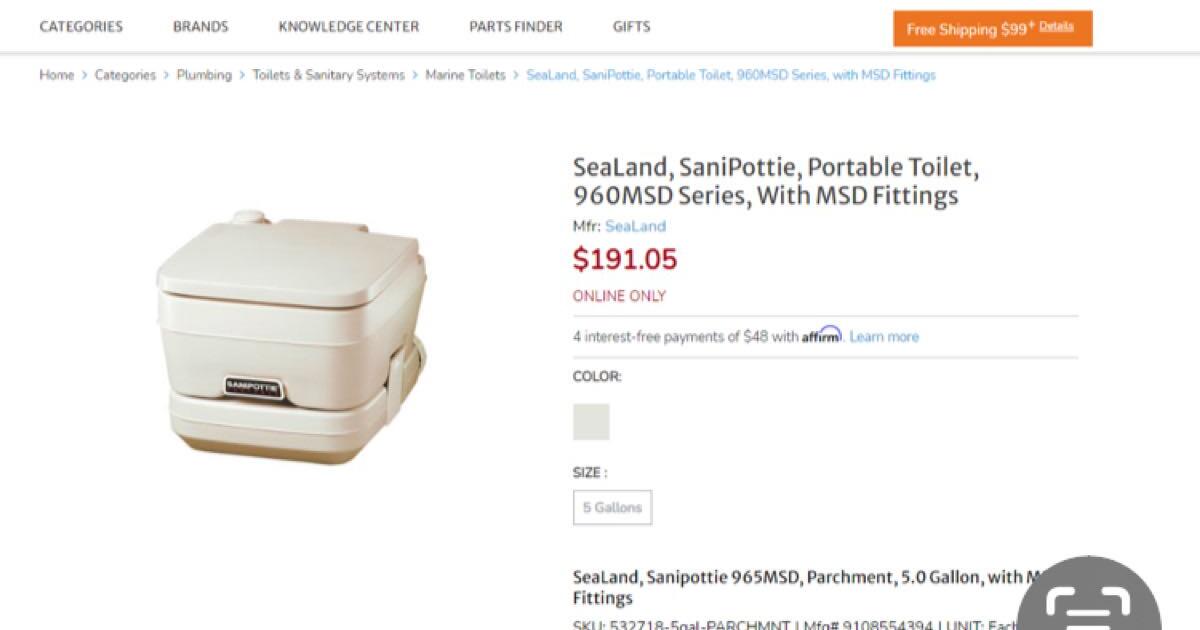The height and width of the screenshot is (630, 1200).
Task: Open the PARTS FINDER menu
Action: [x=513, y=27]
